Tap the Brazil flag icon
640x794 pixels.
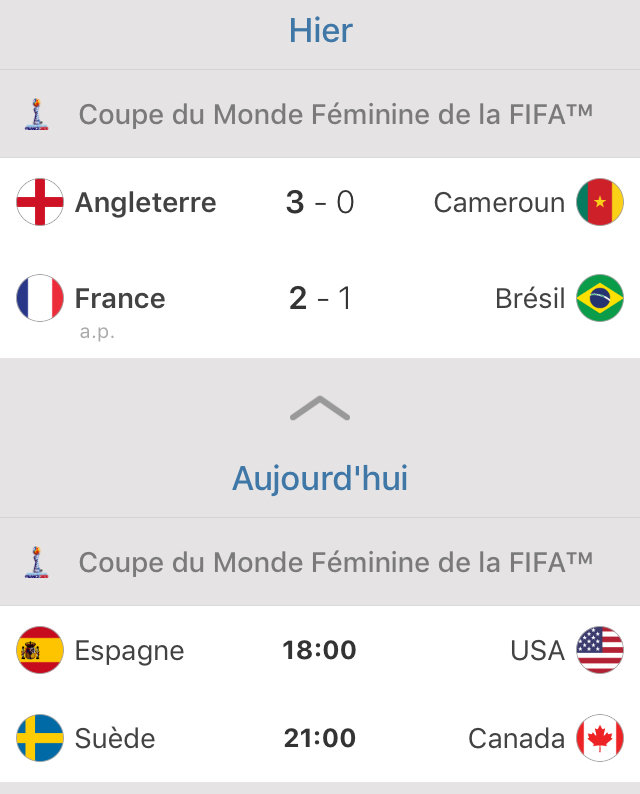click(600, 298)
